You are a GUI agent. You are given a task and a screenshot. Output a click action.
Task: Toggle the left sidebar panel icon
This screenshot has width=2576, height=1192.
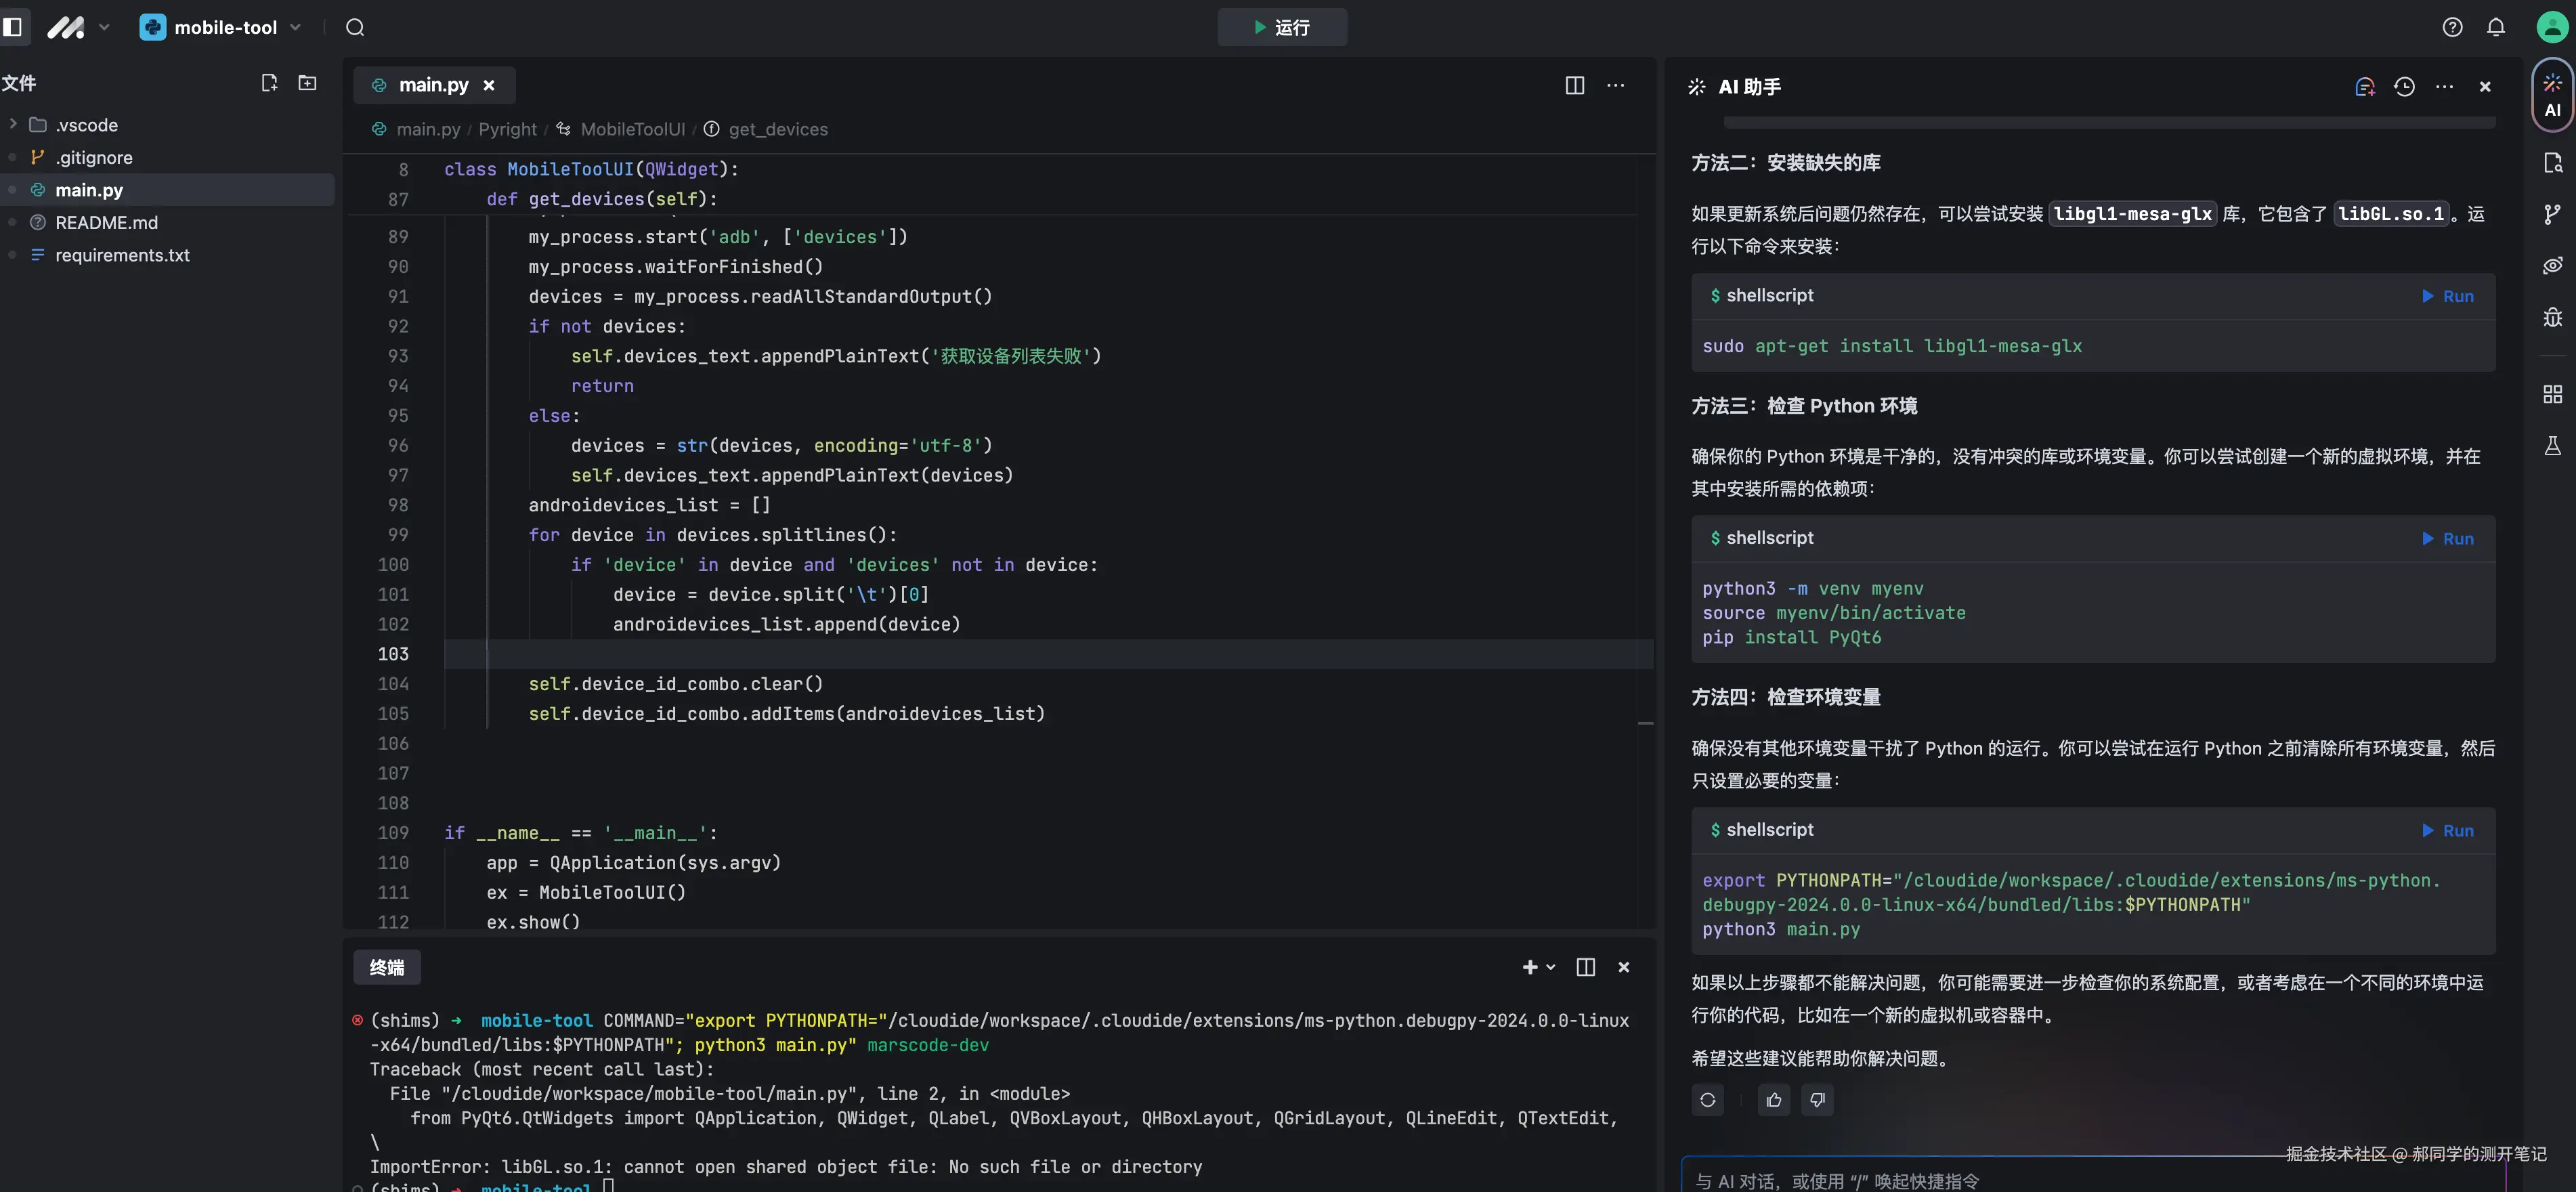(13, 27)
